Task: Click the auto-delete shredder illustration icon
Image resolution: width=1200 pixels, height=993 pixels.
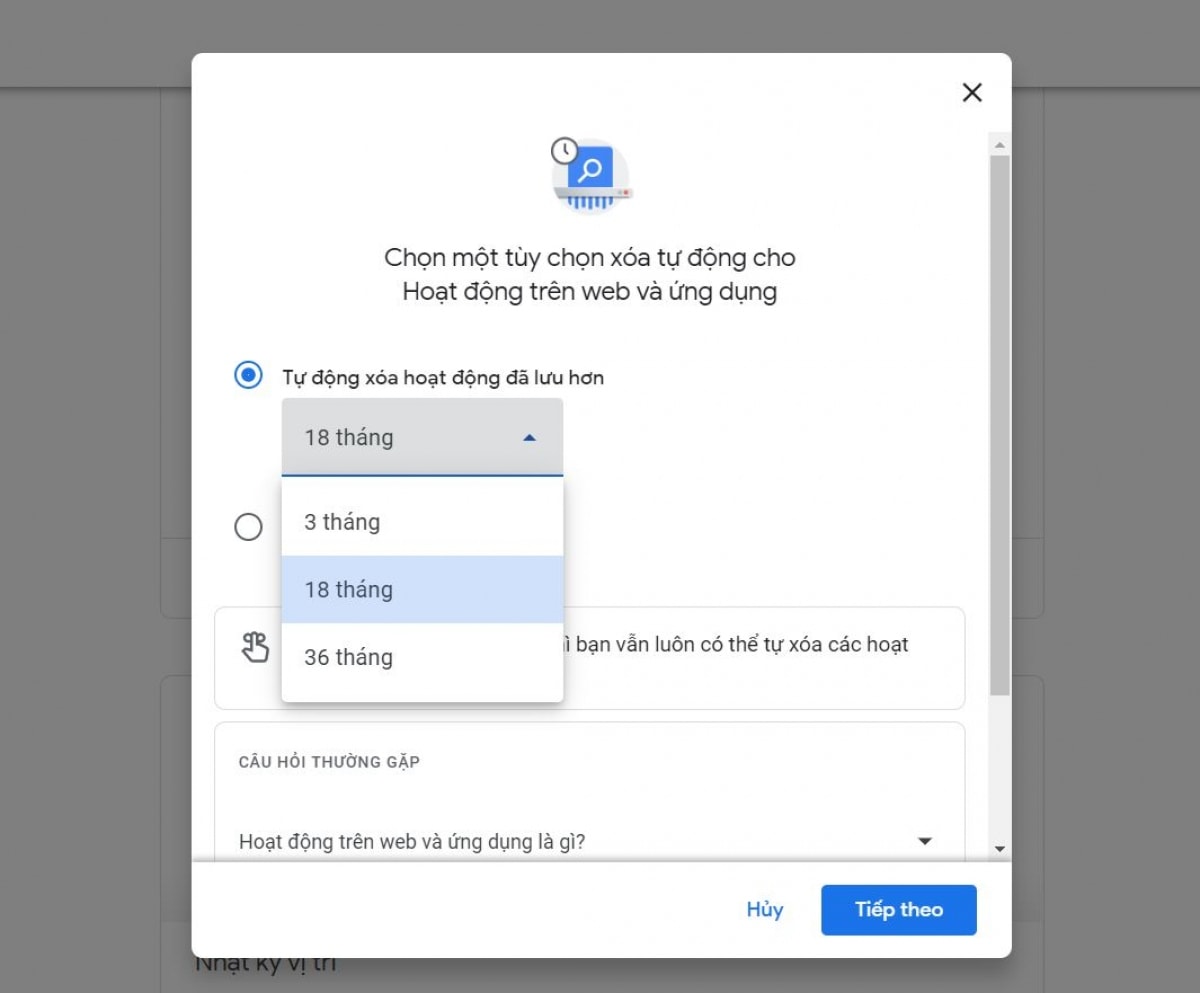Action: click(592, 176)
